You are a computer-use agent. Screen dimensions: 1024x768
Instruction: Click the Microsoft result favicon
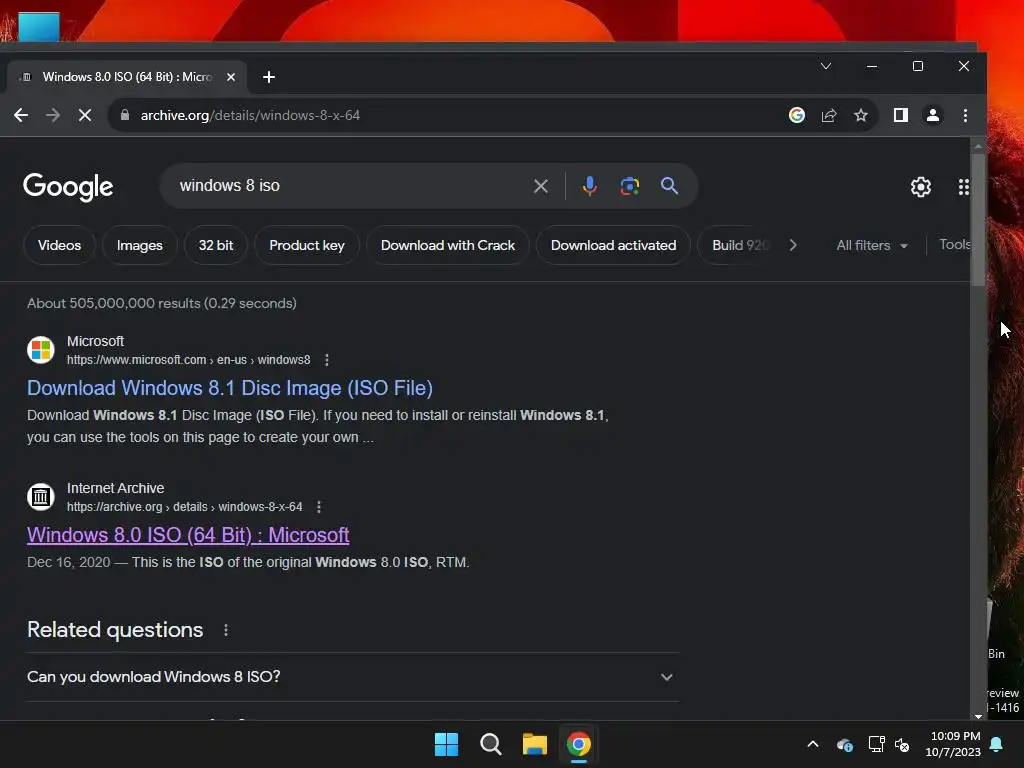(40, 349)
